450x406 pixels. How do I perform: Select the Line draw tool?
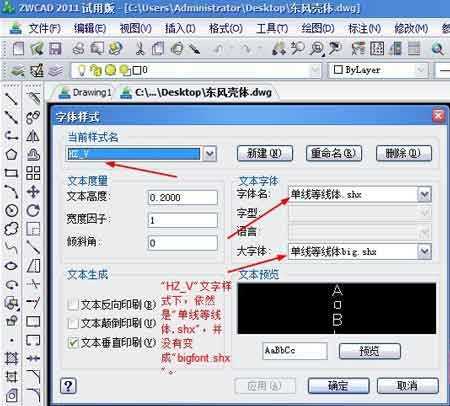[x=11, y=99]
